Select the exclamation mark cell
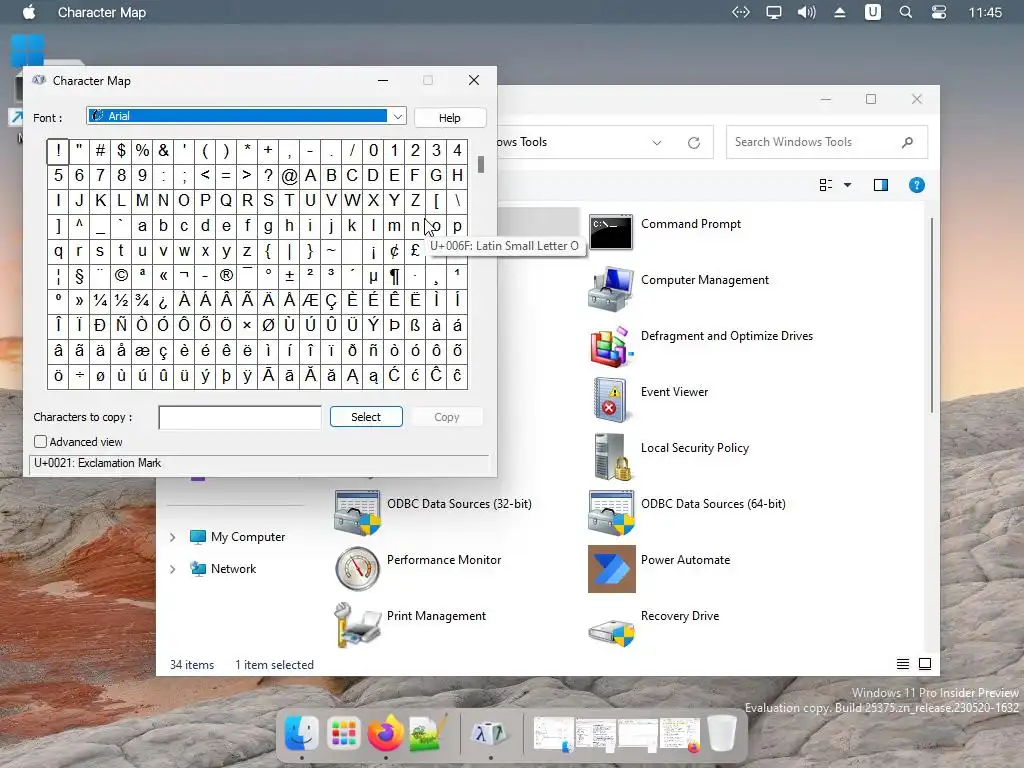The height and width of the screenshot is (768, 1024). coord(58,151)
